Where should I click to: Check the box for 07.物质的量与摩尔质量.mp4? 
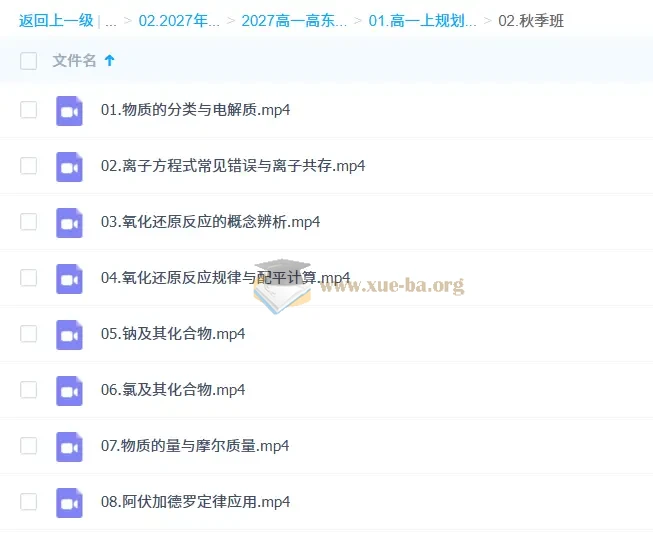(x=28, y=445)
